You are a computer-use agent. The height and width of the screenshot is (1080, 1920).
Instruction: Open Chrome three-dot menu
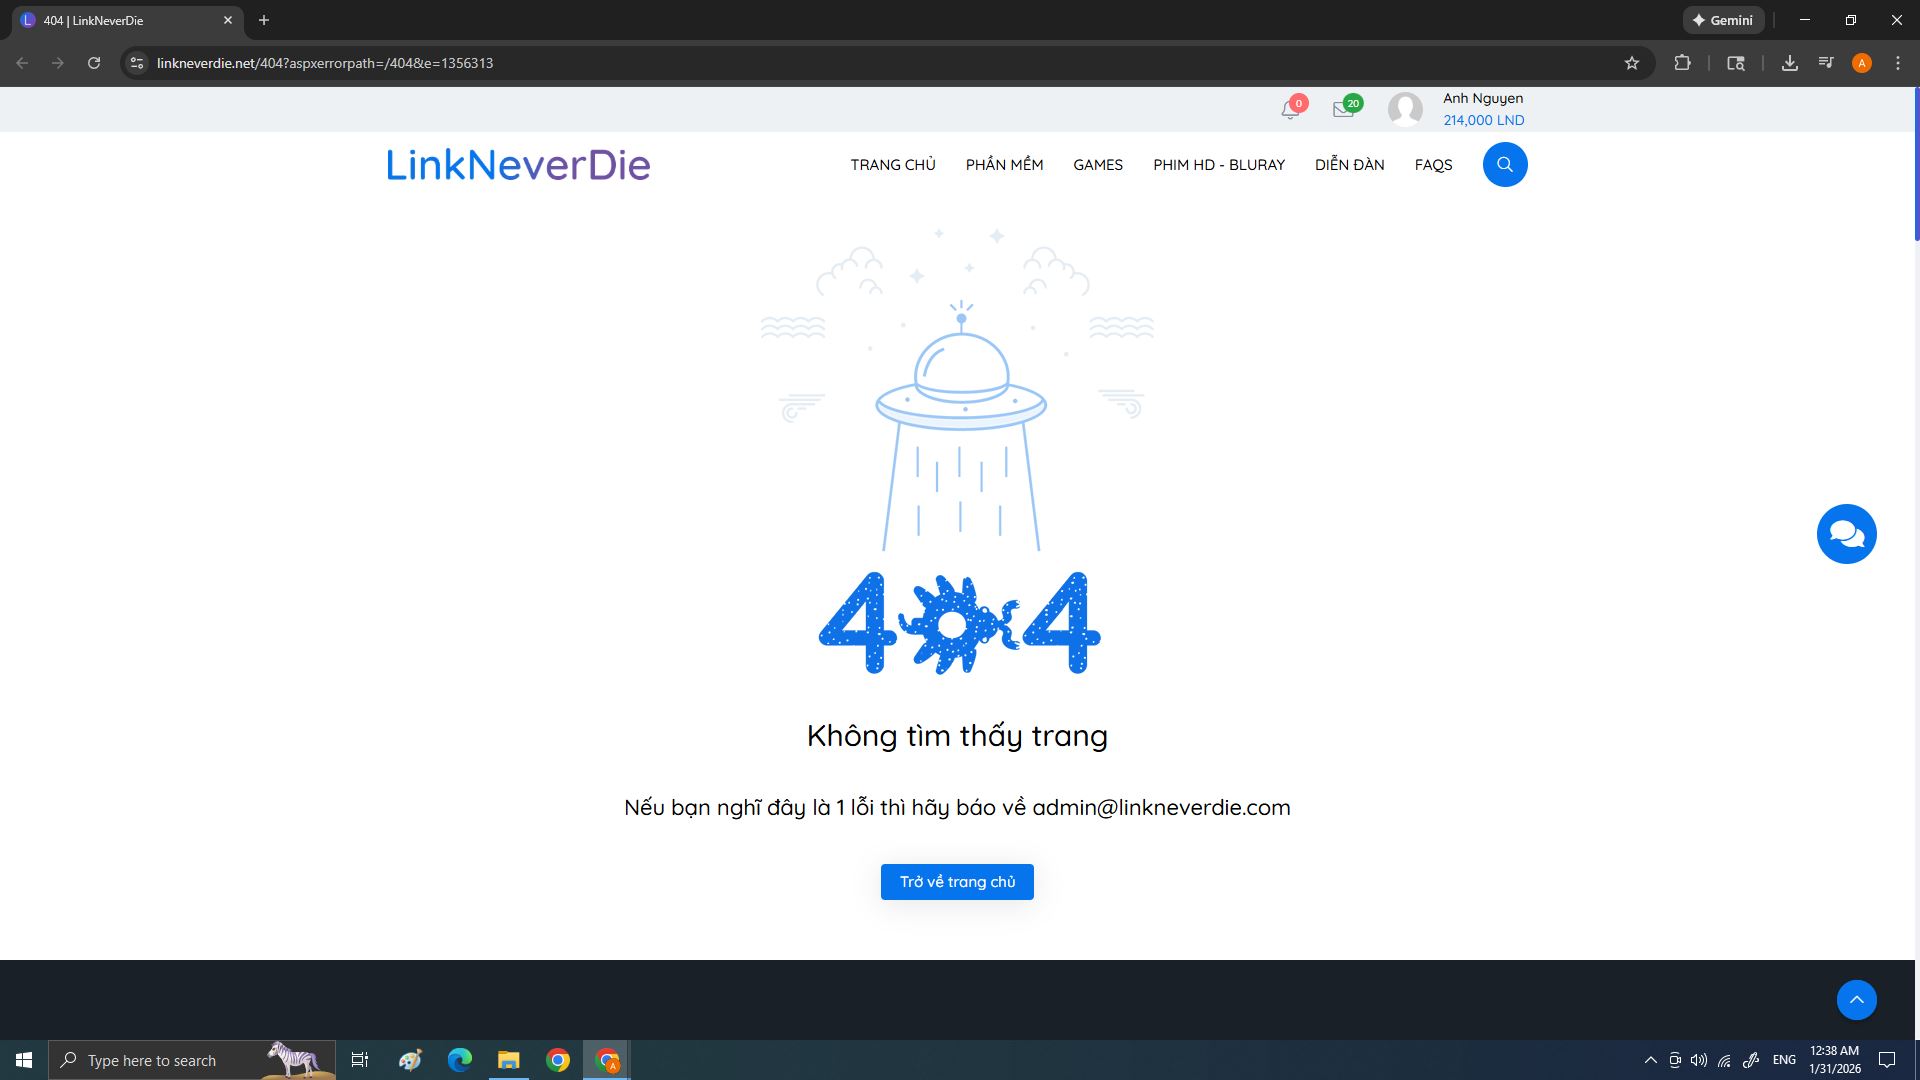[1898, 63]
